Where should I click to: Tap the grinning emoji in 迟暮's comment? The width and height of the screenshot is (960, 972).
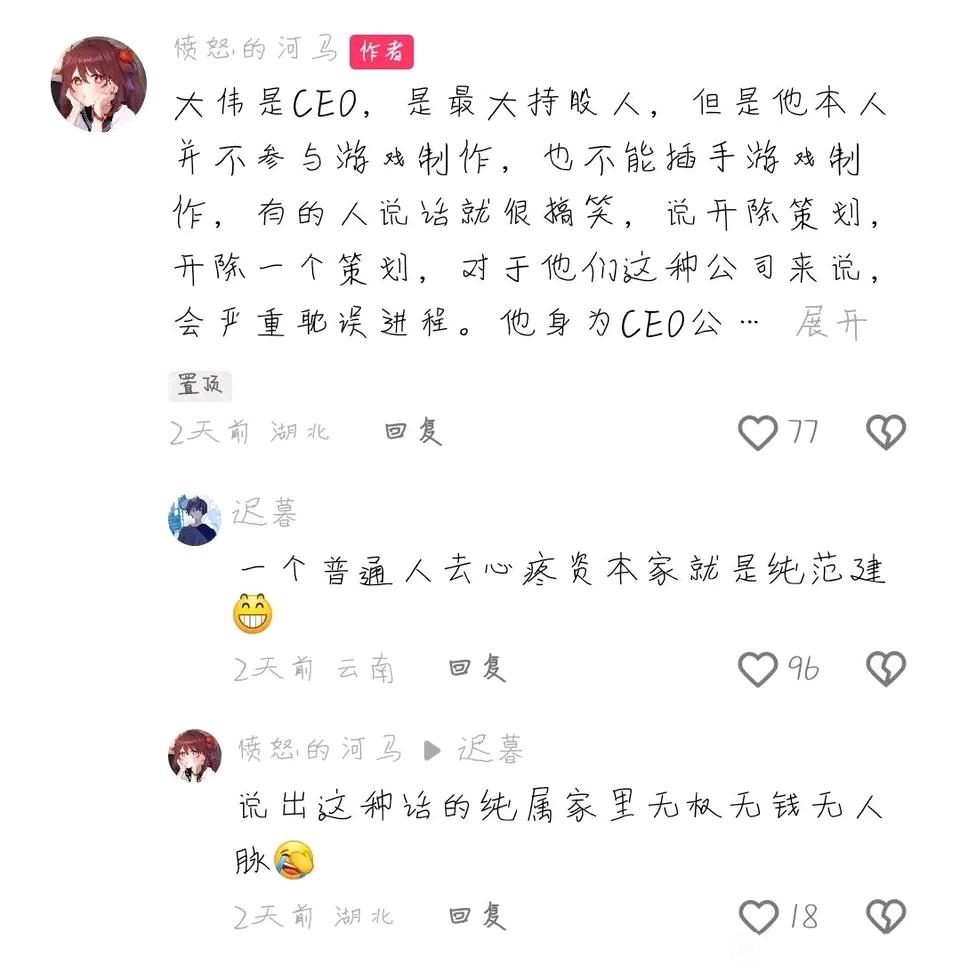pos(252,613)
